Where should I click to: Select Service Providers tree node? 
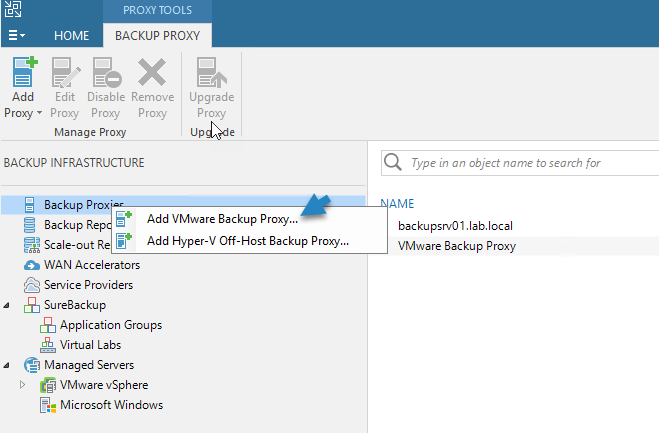[88, 285]
